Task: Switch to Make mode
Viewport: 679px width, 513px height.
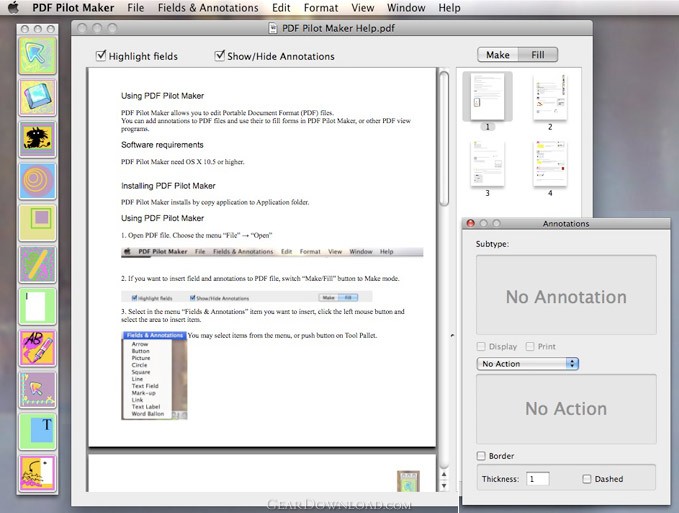Action: click(498, 55)
